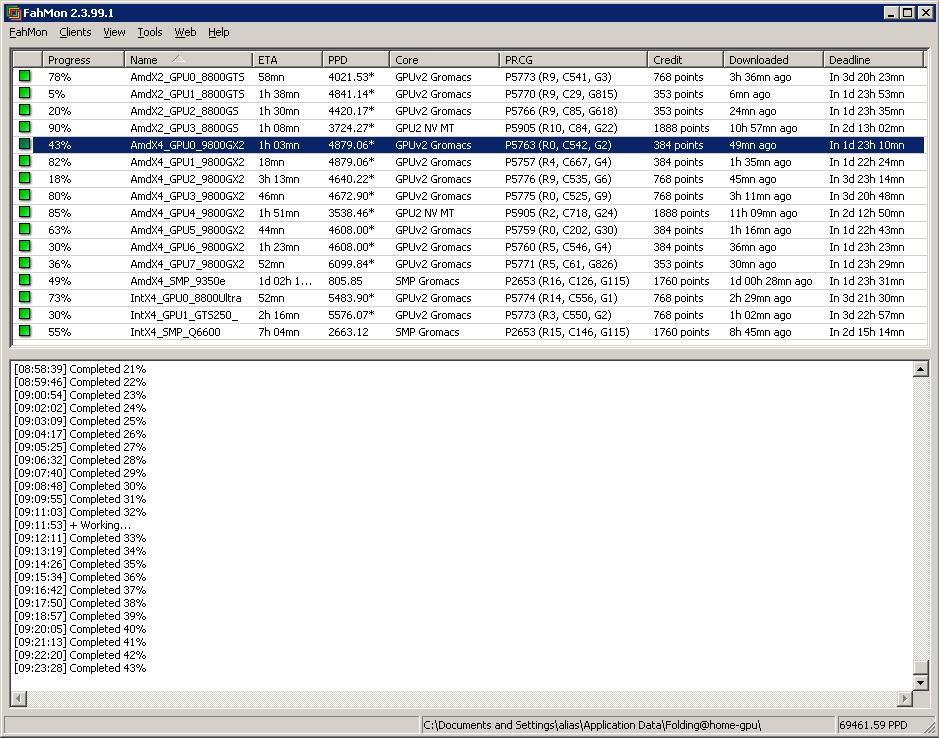Viewport: 939px width, 738px height.
Task: Click status icon of selected AmdX4_GPU0_9800GX2 row
Action: pos(25,144)
